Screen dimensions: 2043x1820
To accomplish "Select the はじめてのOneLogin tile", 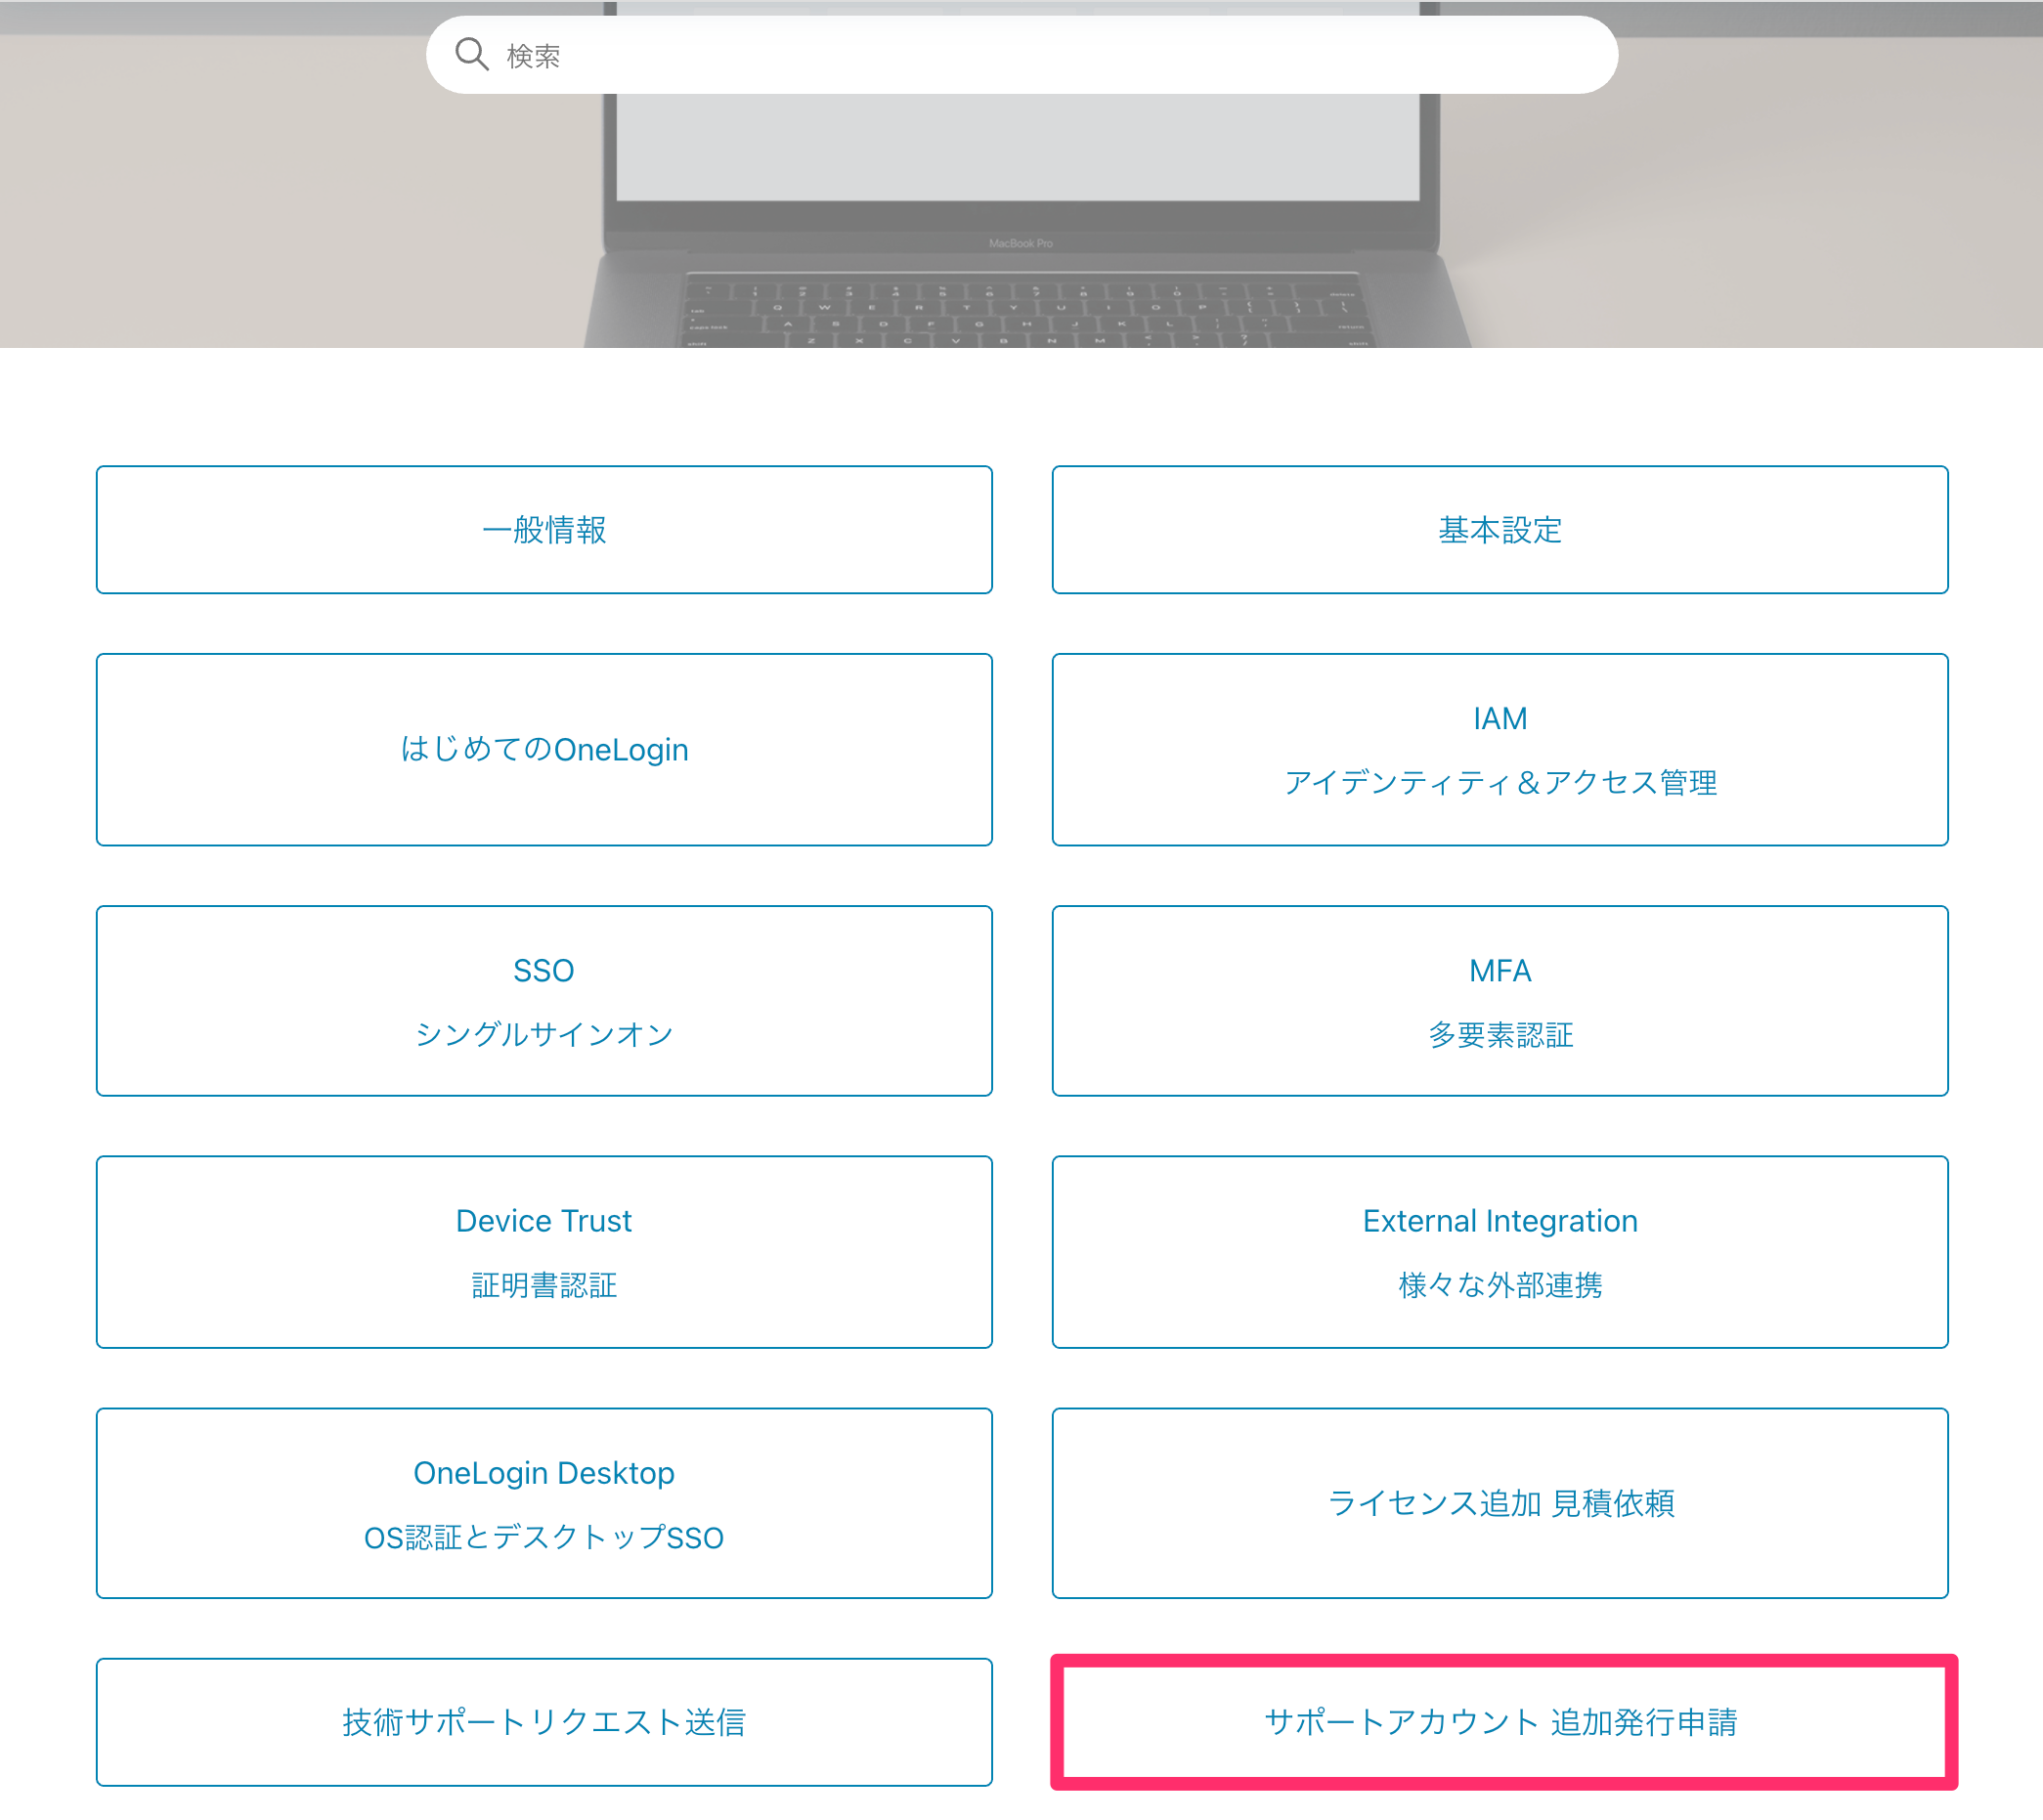I will (x=544, y=750).
